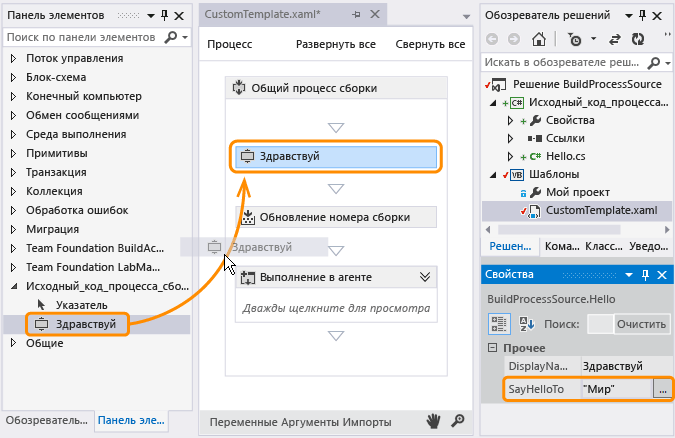Click the toolbox search input field
675x438 pixels.
coord(84,37)
